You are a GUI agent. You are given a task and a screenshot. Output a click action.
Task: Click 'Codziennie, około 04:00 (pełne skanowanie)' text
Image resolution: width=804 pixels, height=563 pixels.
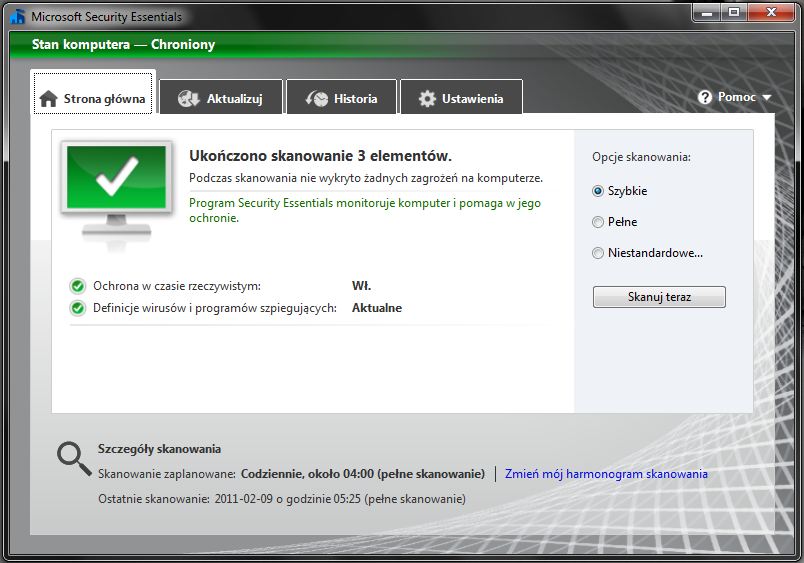(x=363, y=474)
